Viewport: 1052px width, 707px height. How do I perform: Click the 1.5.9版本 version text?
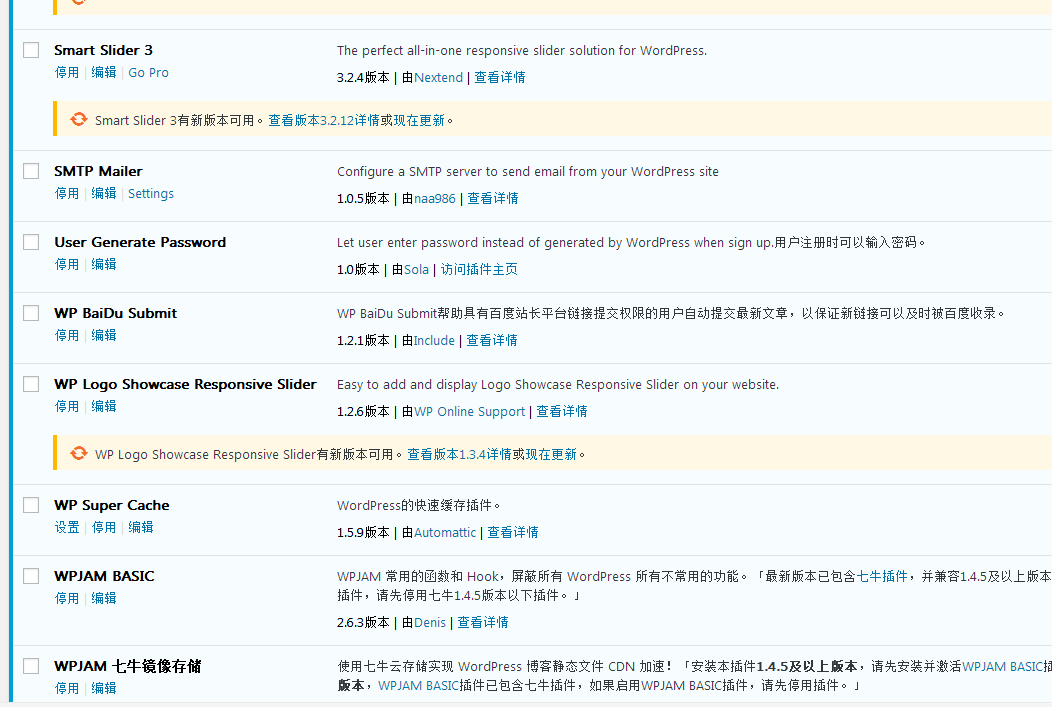[x=363, y=532]
